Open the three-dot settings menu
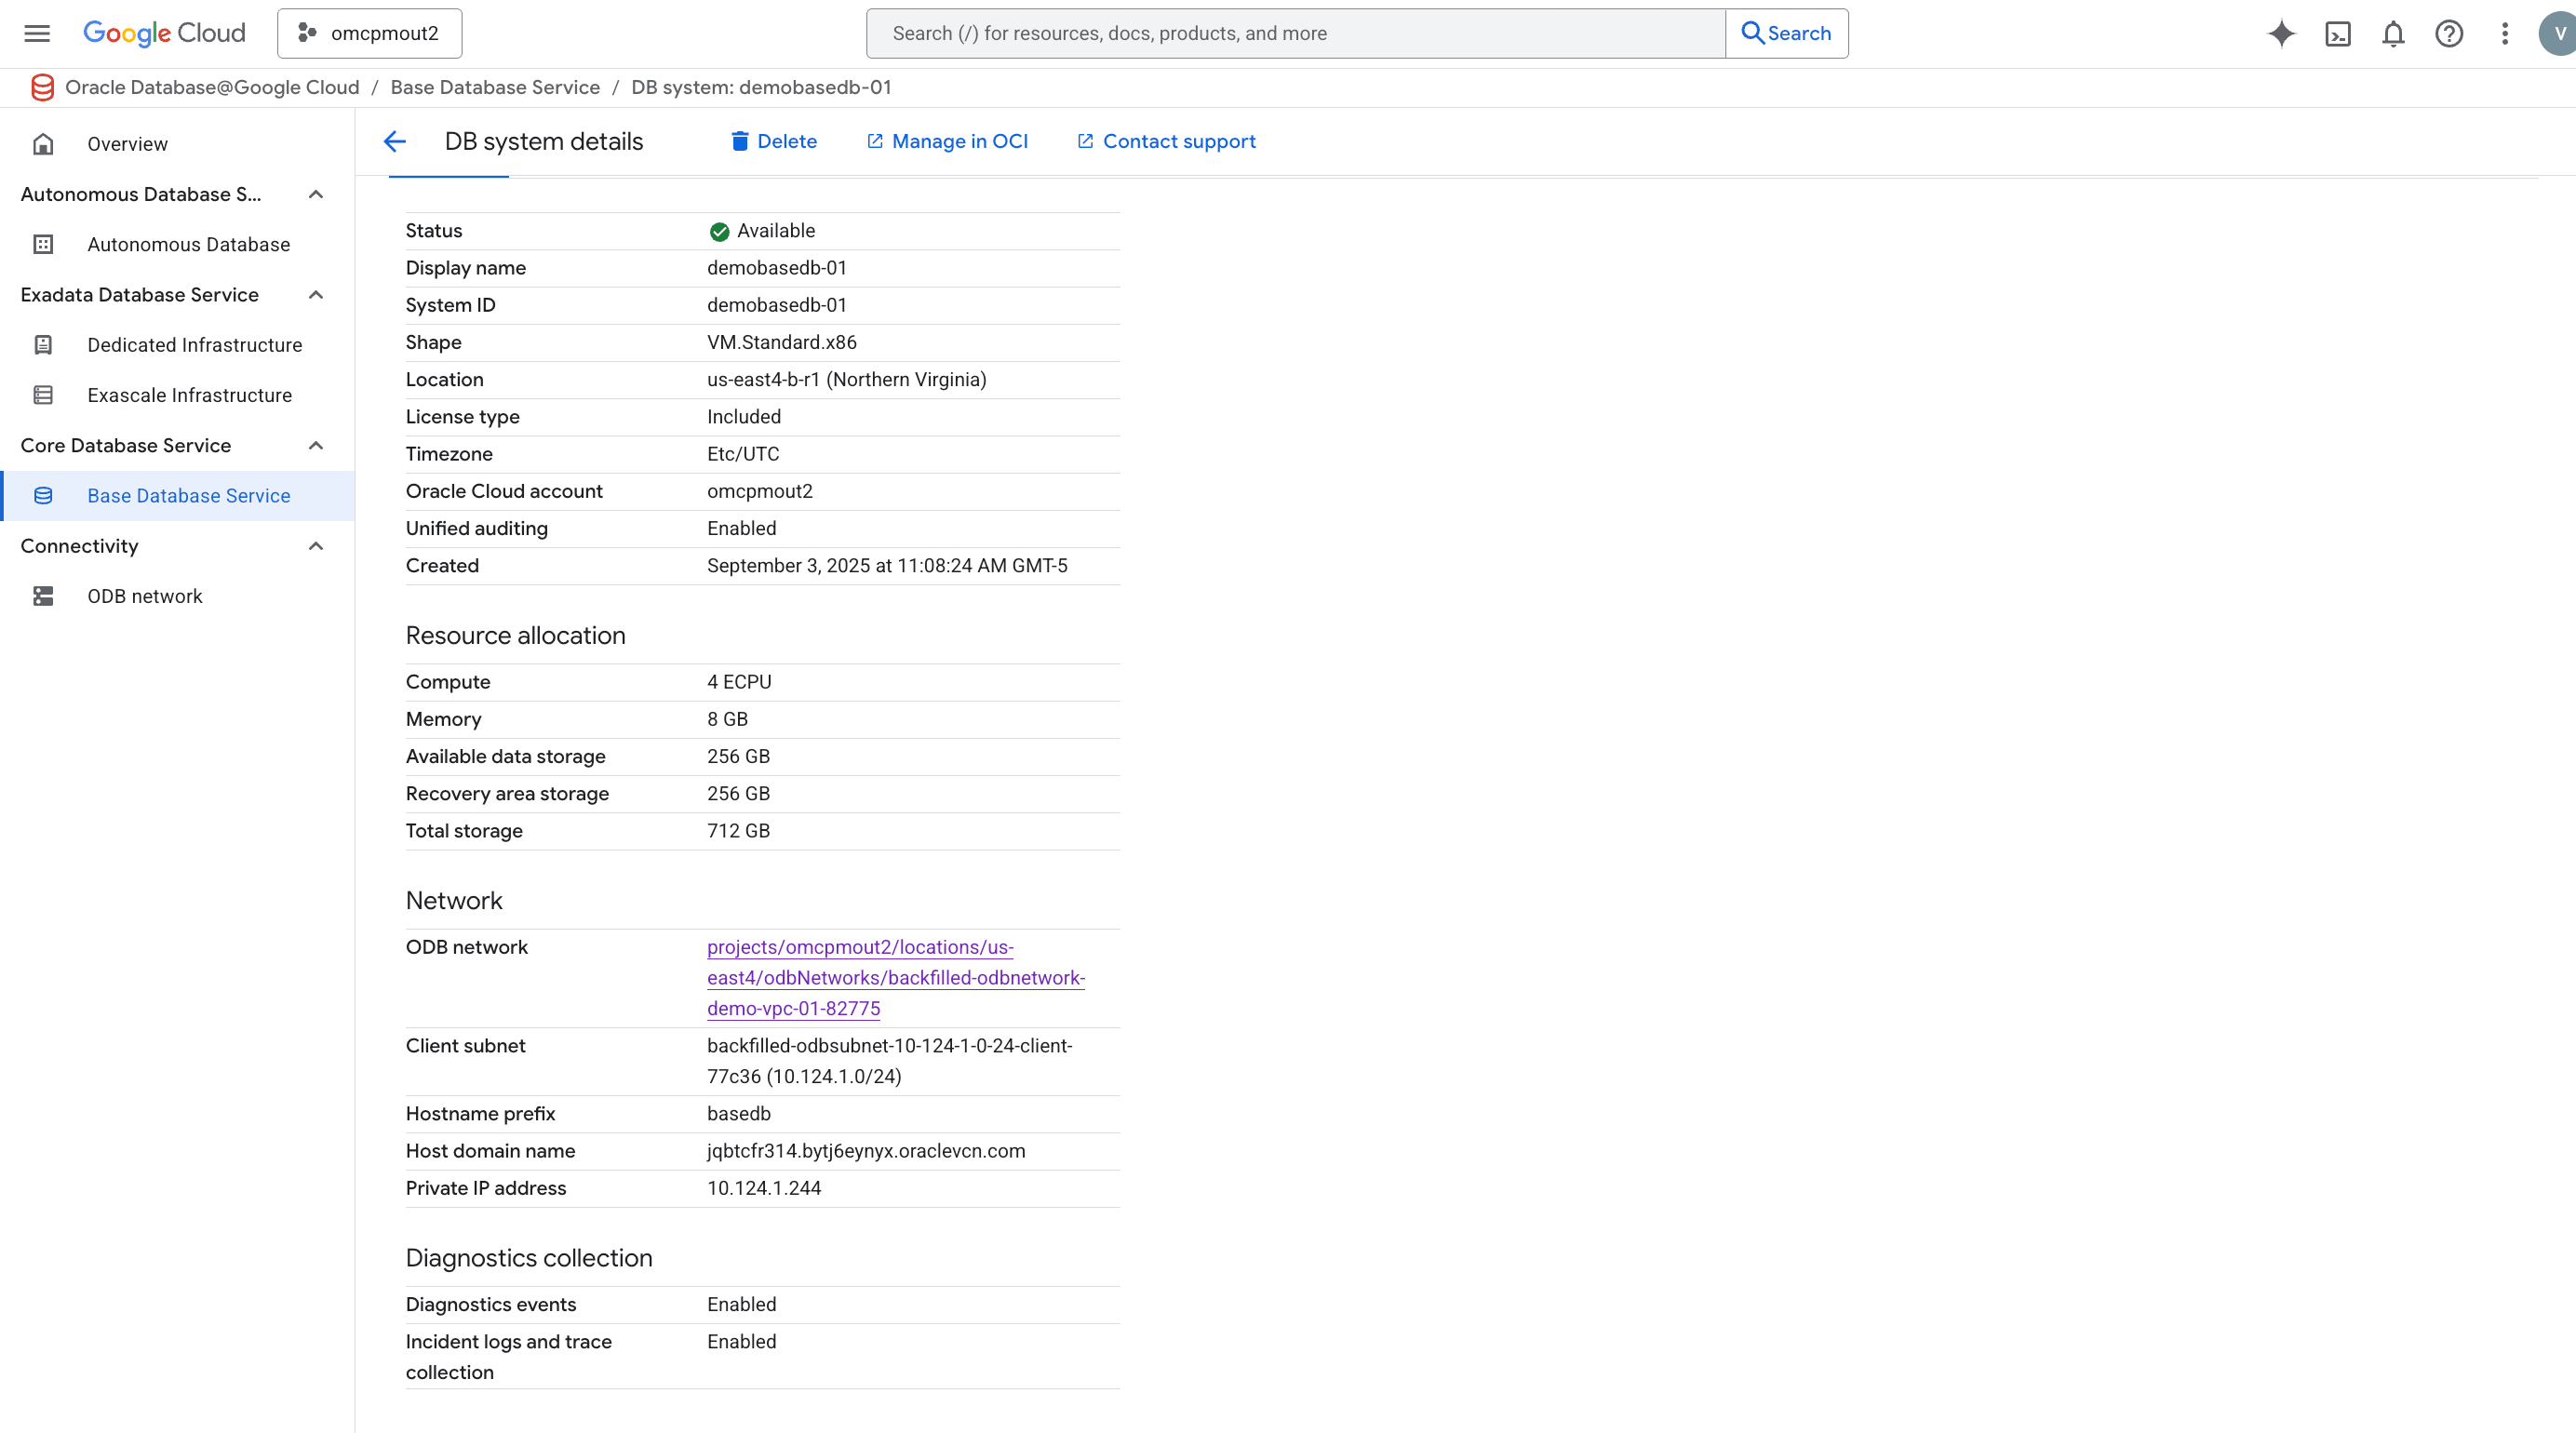The width and height of the screenshot is (2576, 1433). [x=2504, y=33]
